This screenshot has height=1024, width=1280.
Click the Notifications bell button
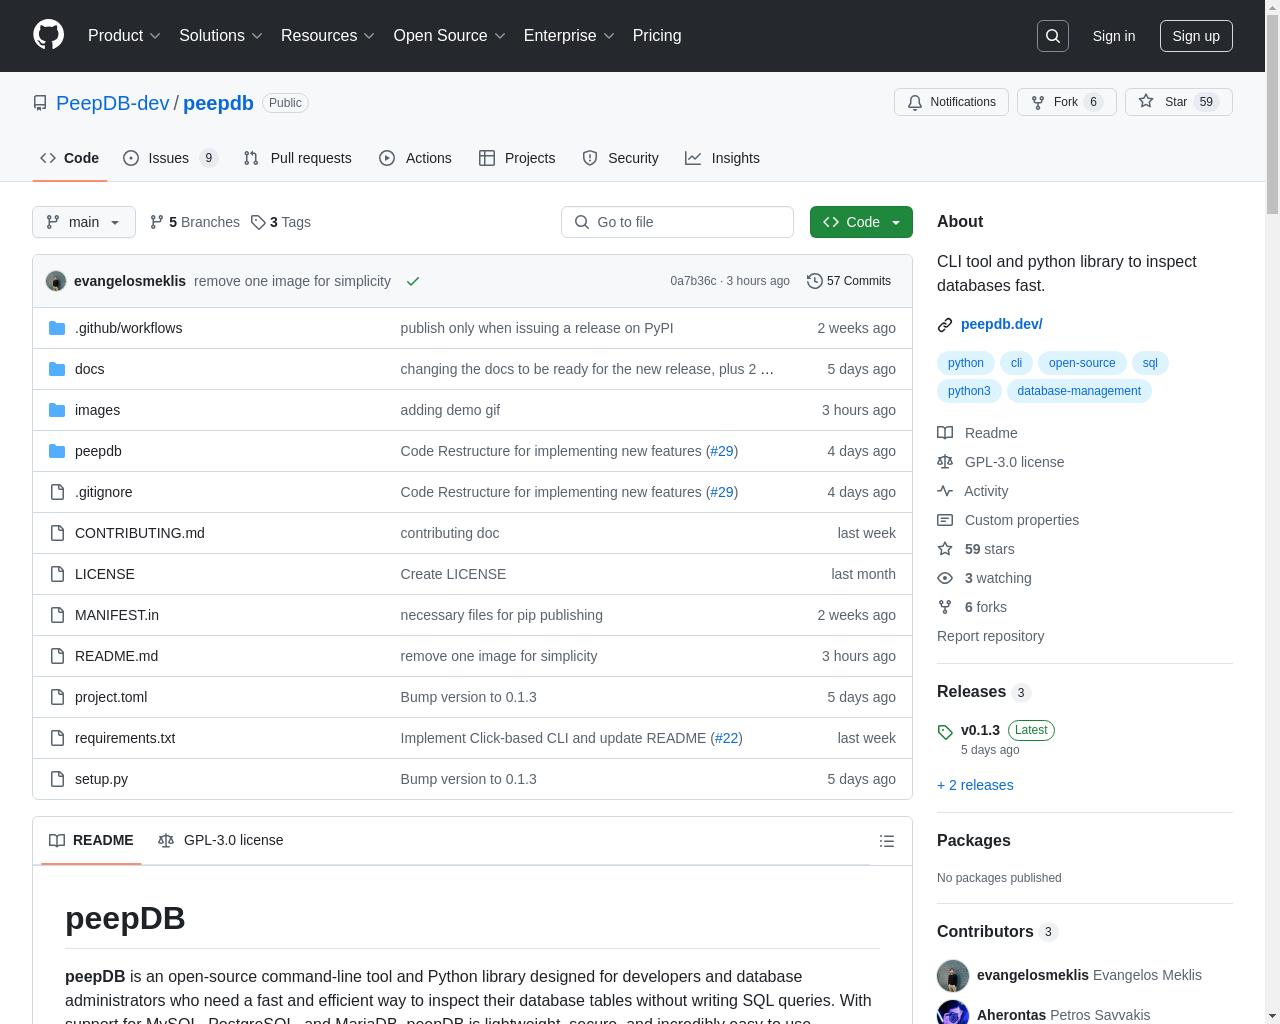coord(951,102)
